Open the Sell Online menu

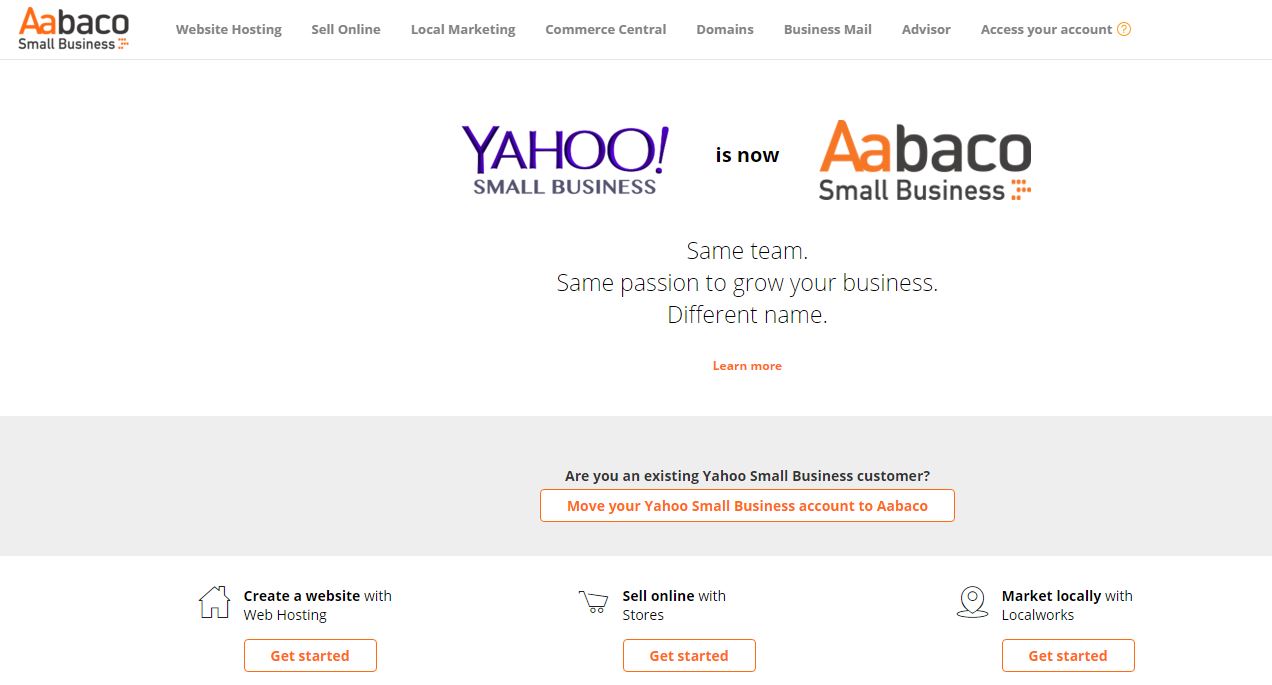[x=346, y=29]
